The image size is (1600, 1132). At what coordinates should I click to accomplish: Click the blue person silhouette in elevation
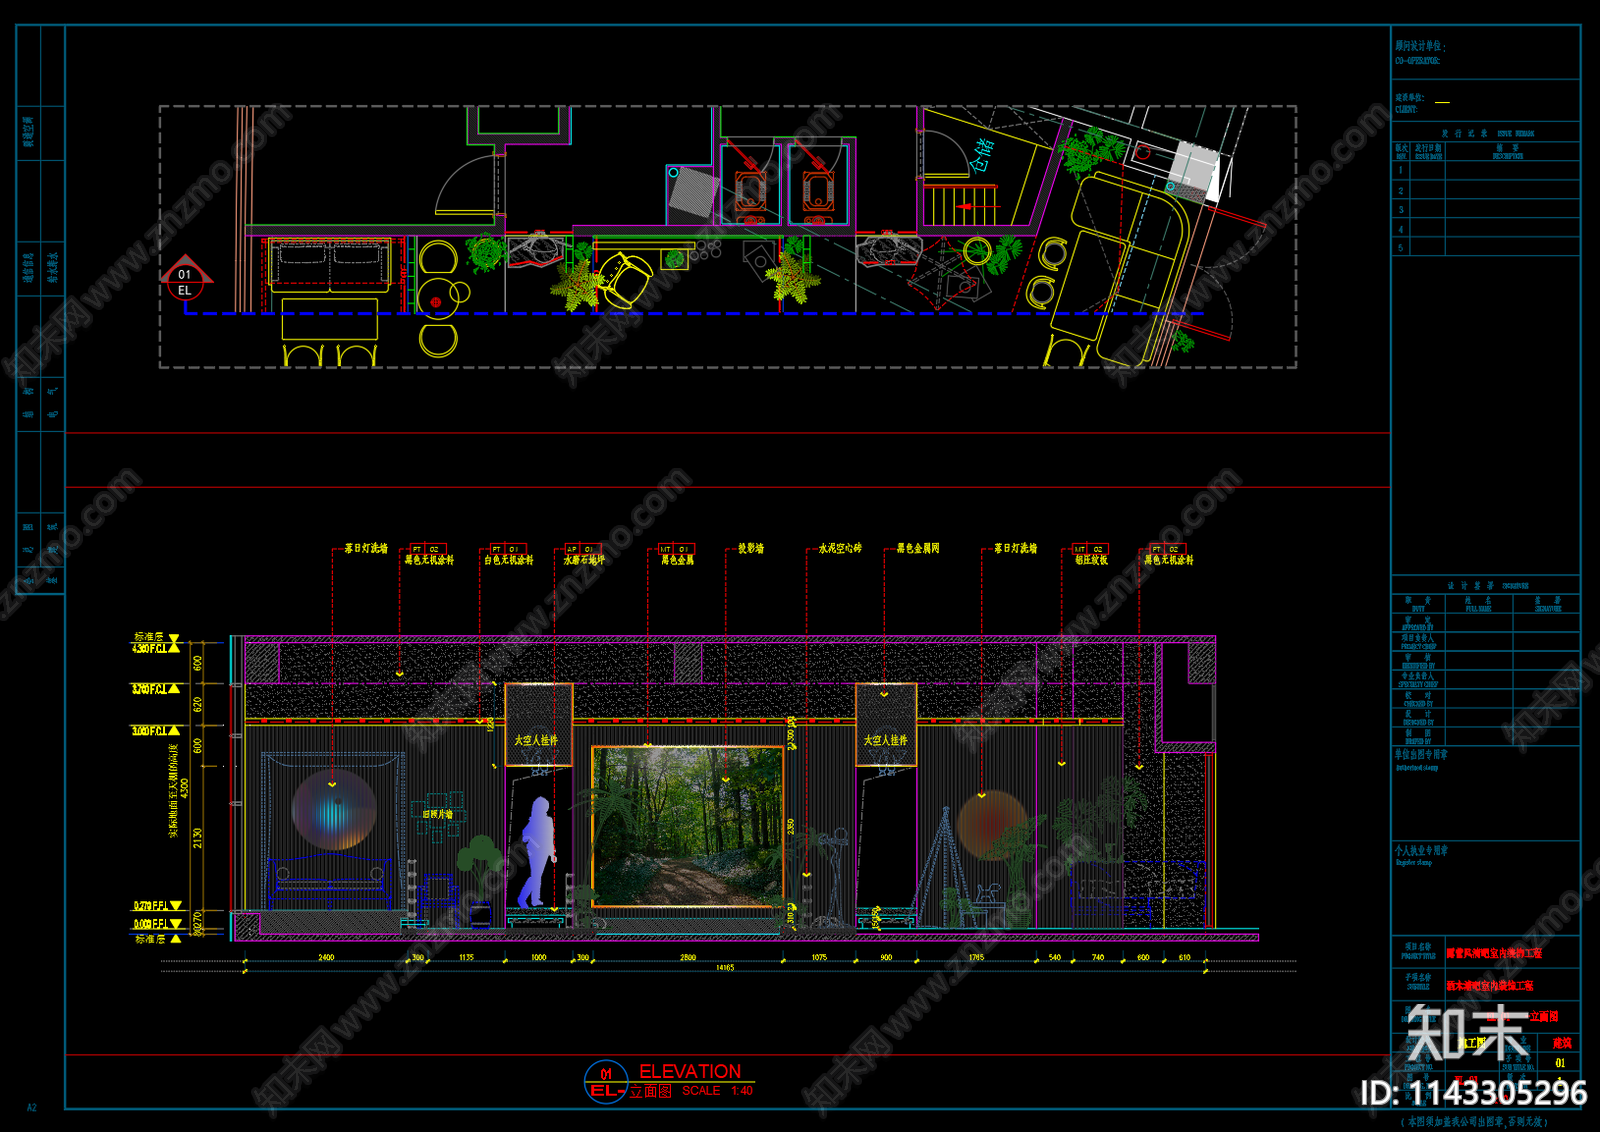tap(538, 852)
